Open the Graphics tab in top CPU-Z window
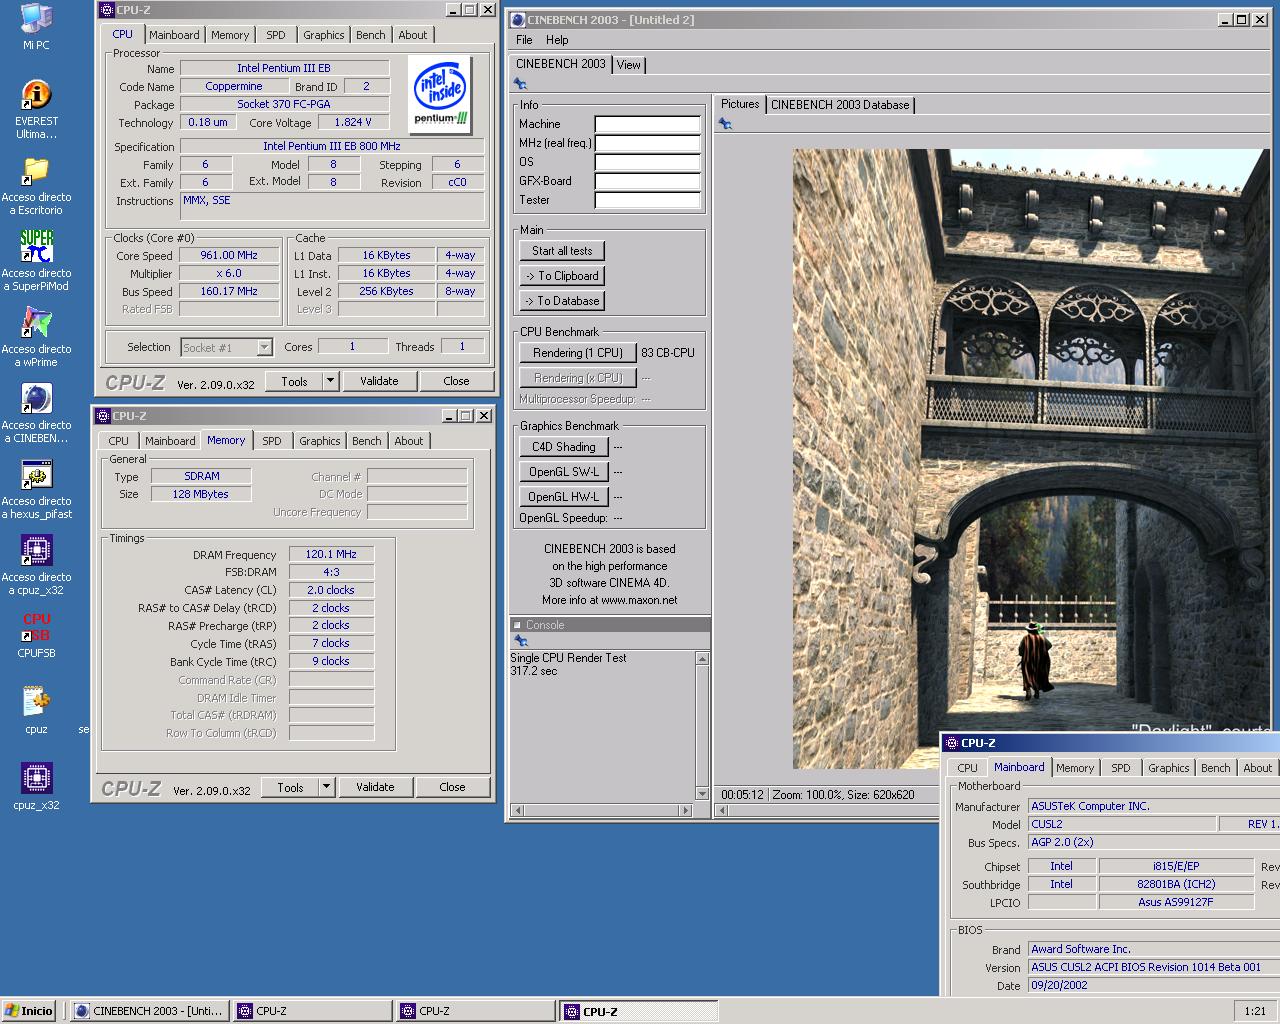Viewport: 1280px width, 1024px height. [x=324, y=35]
